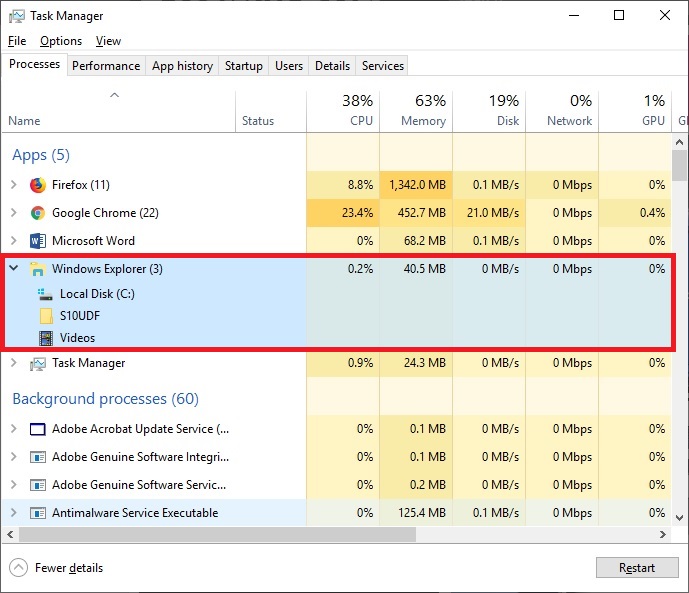Select the Videos window entry
Screen dimensions: 689x593
click(x=77, y=338)
